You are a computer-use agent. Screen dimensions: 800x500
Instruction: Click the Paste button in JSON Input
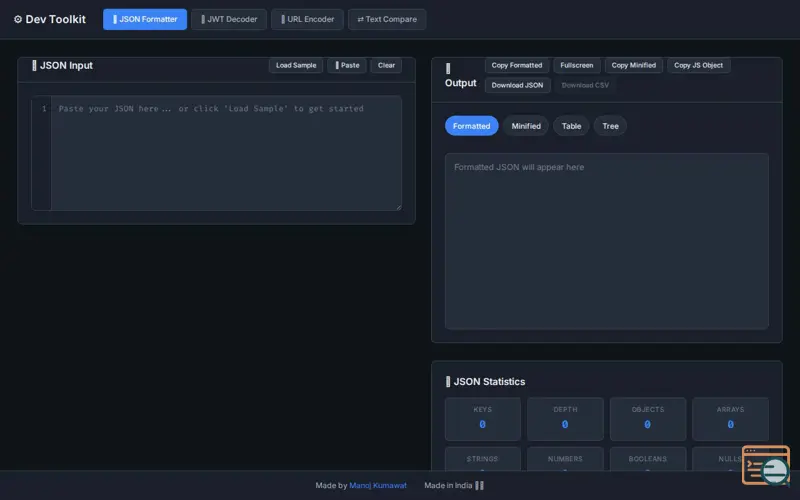(347, 65)
